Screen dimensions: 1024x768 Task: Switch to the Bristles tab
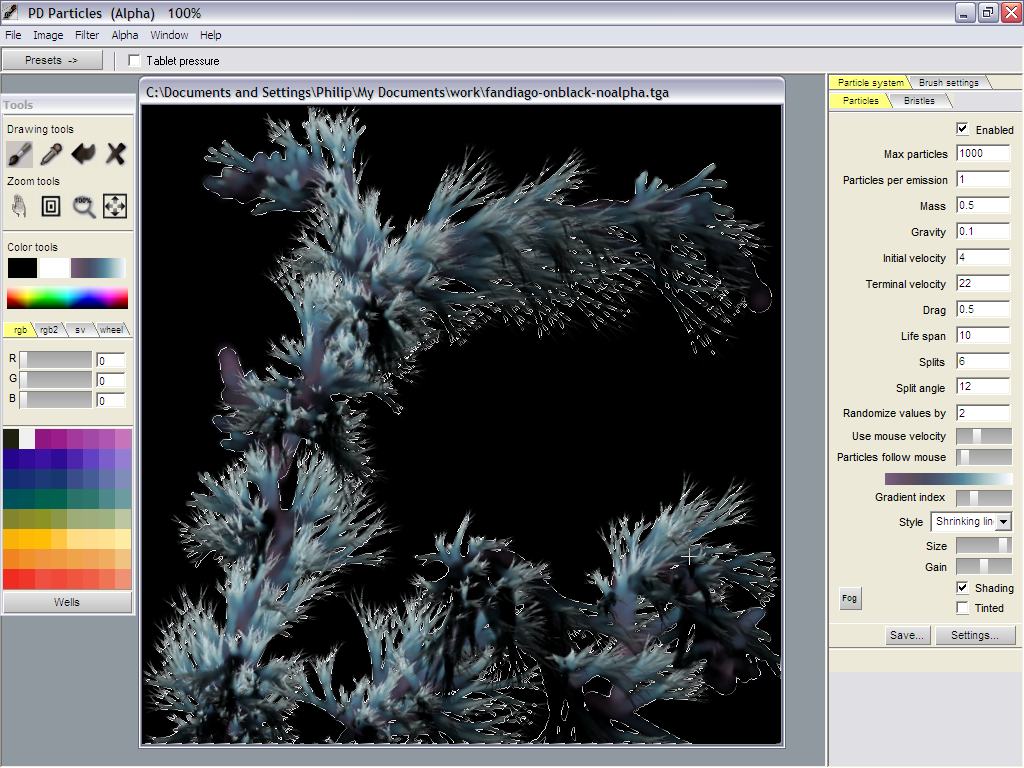(x=919, y=100)
